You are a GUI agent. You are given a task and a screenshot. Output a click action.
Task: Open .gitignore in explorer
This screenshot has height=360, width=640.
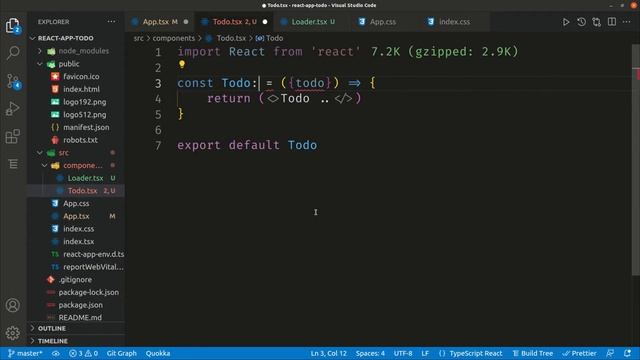(x=75, y=280)
